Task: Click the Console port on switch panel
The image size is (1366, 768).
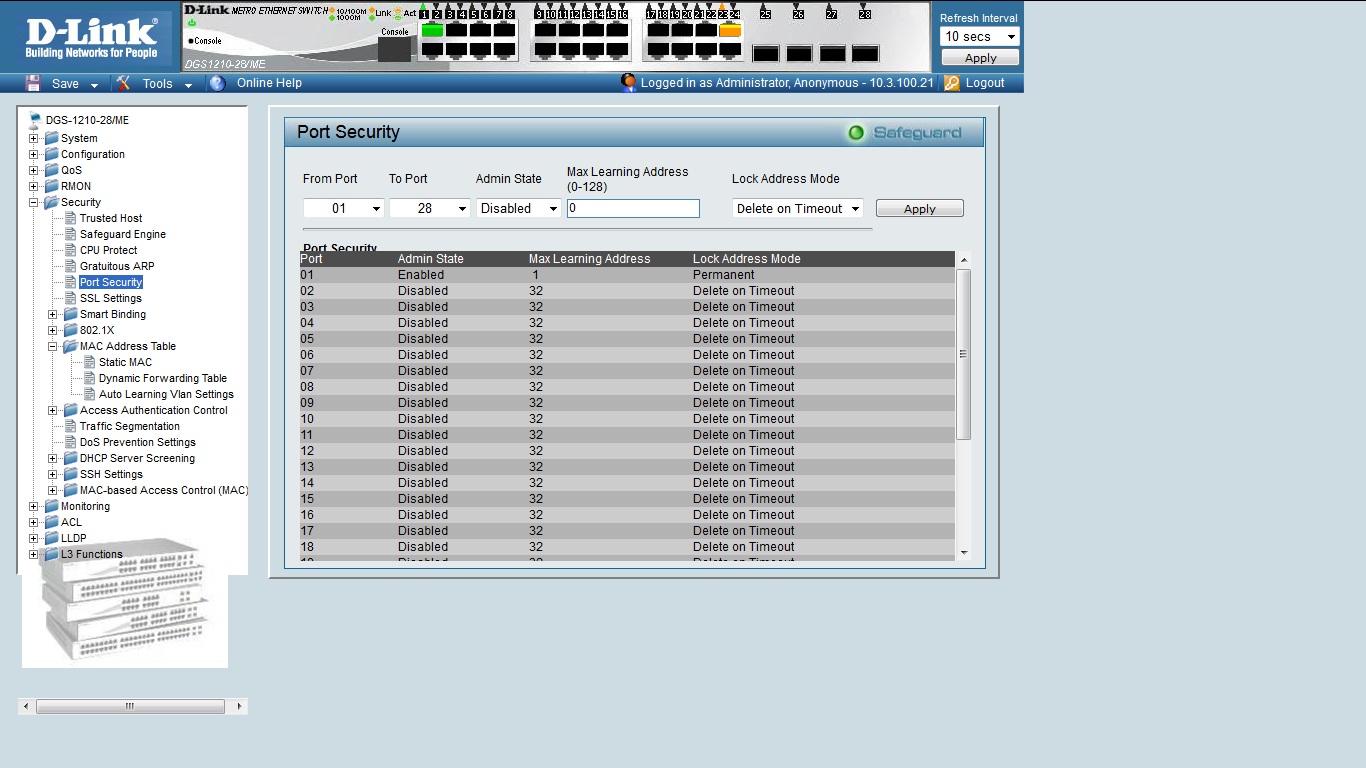Action: [394, 49]
